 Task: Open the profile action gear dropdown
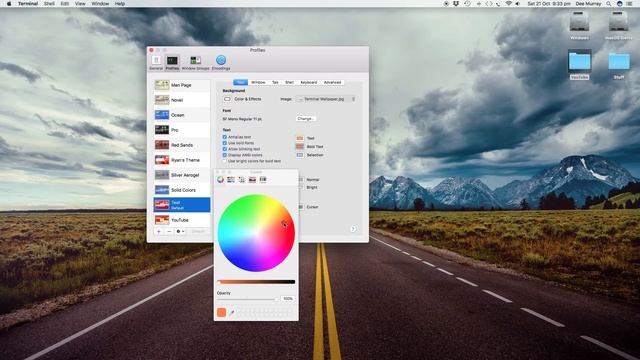180,231
